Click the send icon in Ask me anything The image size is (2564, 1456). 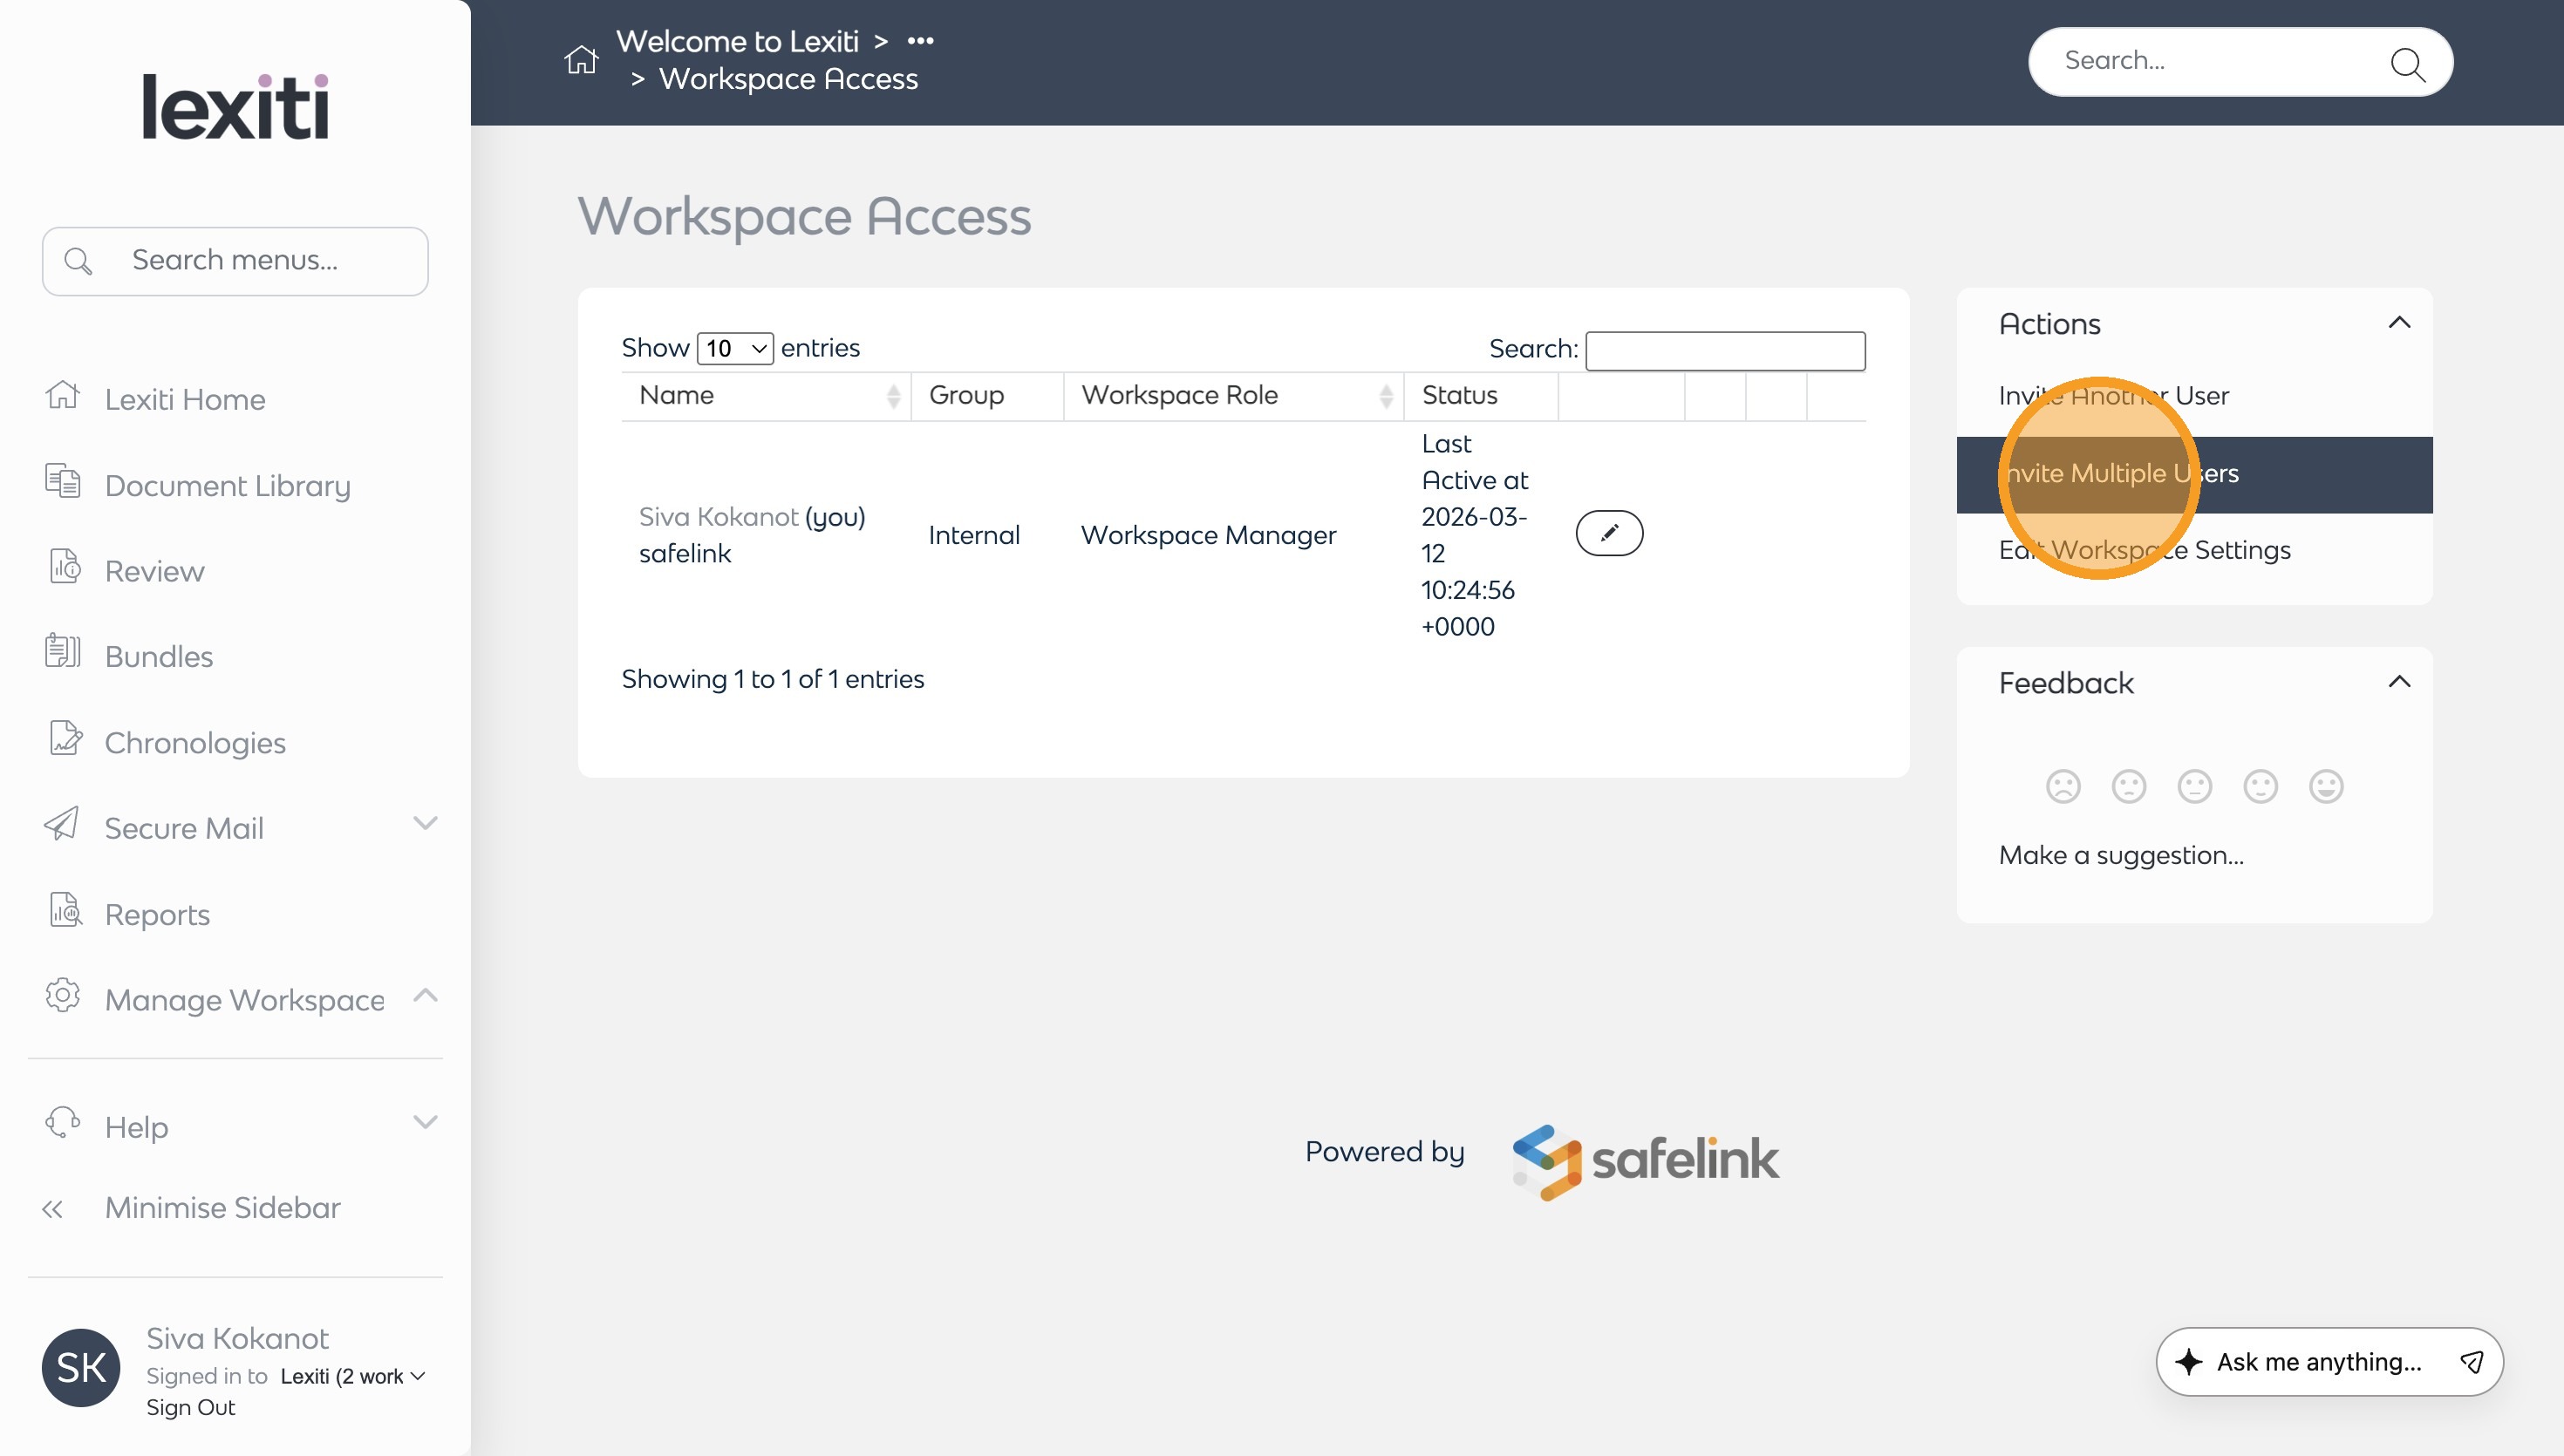pos(2471,1361)
